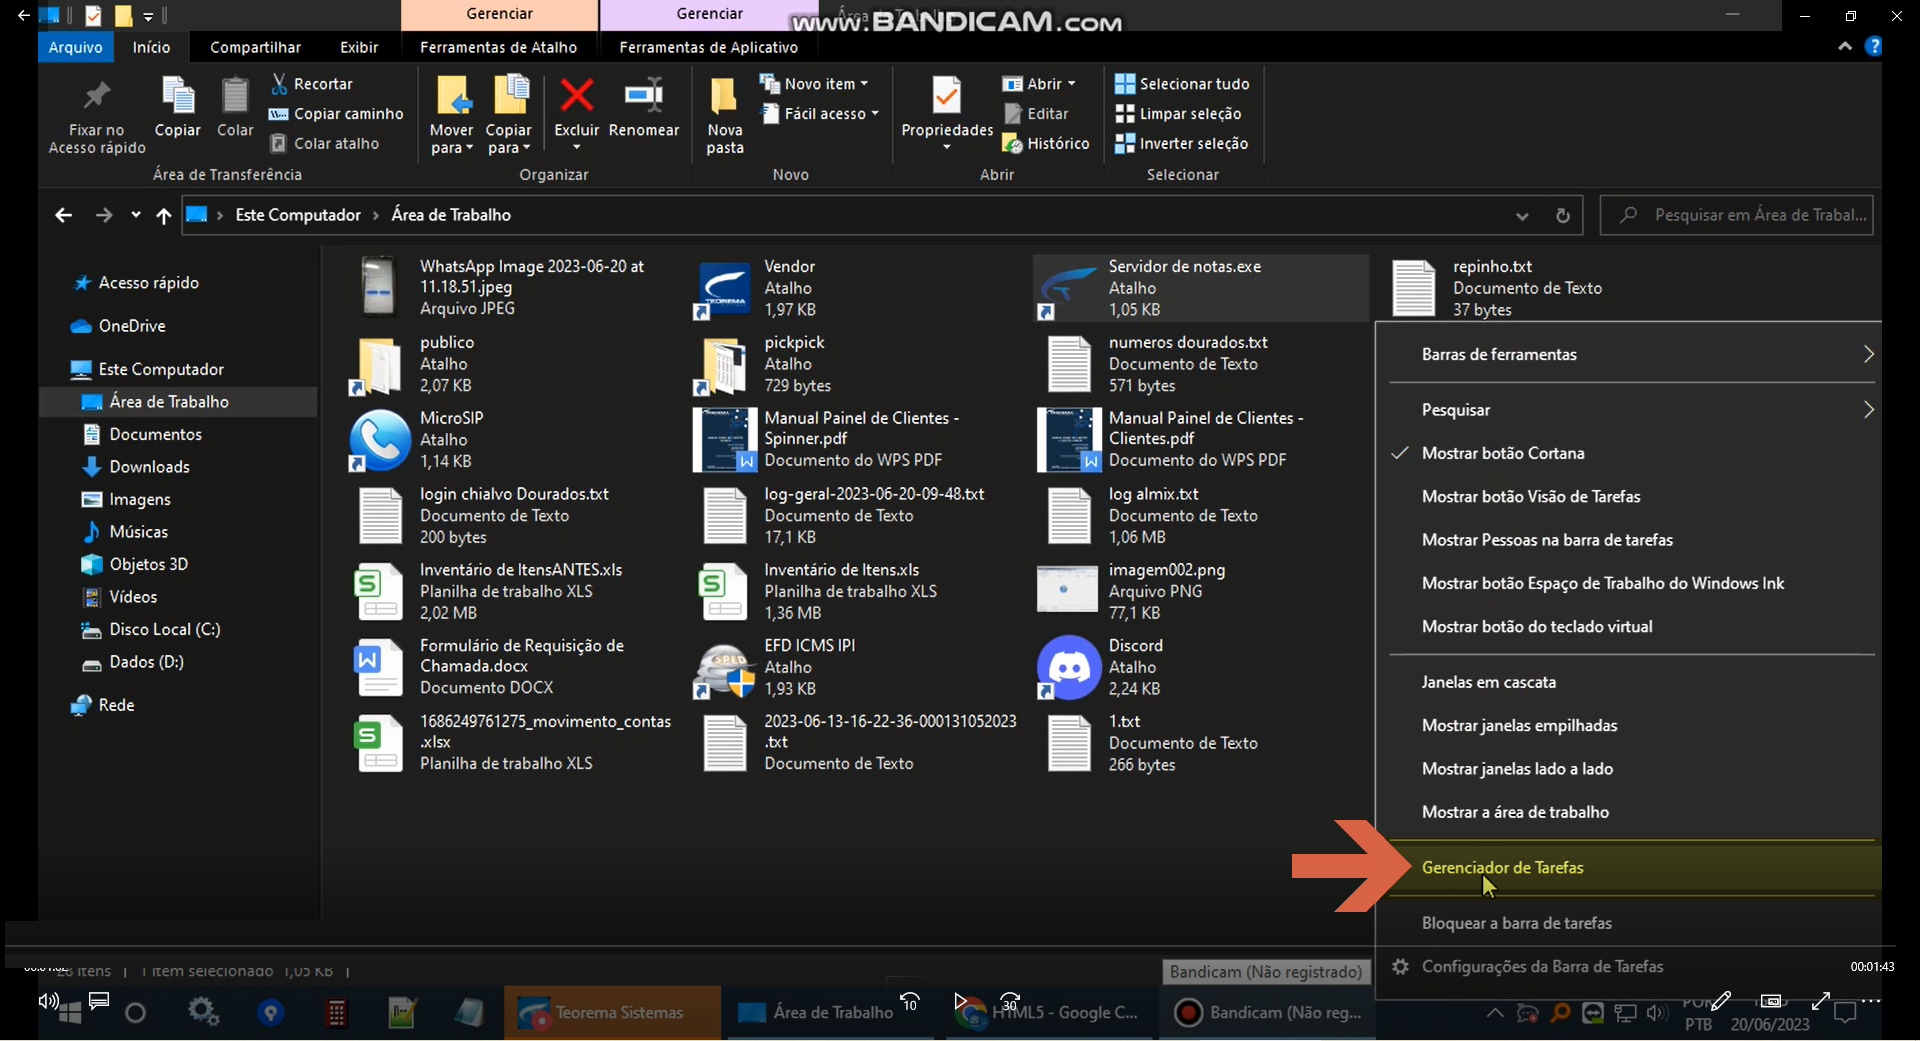
Task: Select the Vendor shortcut file
Action: click(x=725, y=288)
